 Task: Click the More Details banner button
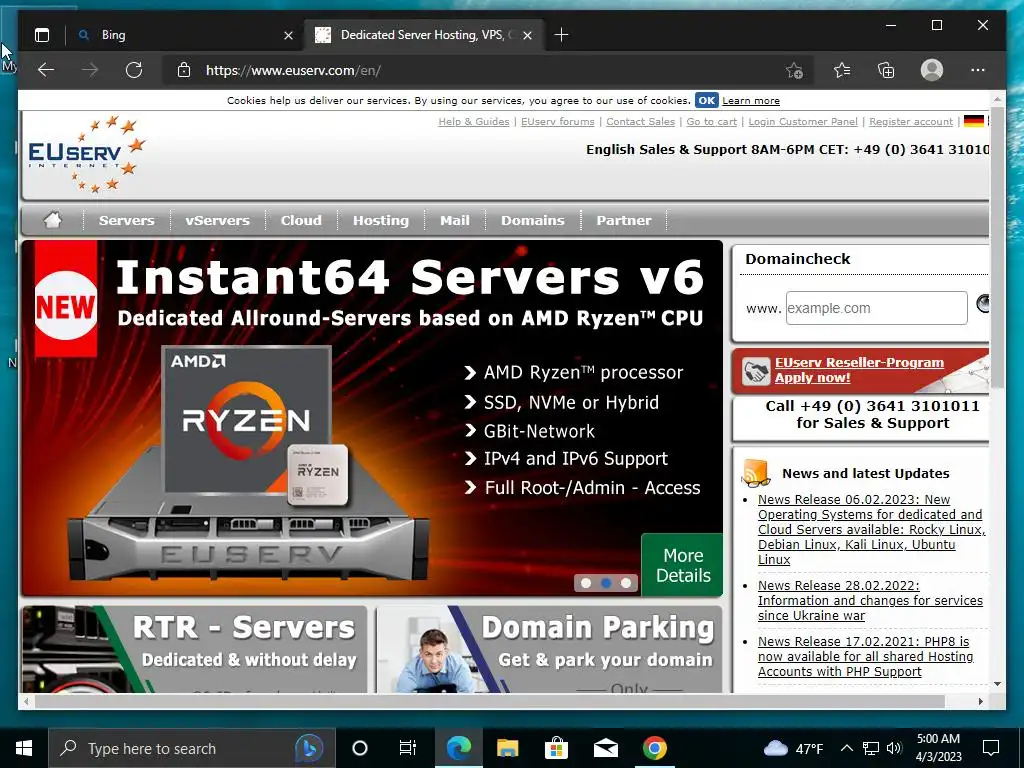click(x=682, y=565)
